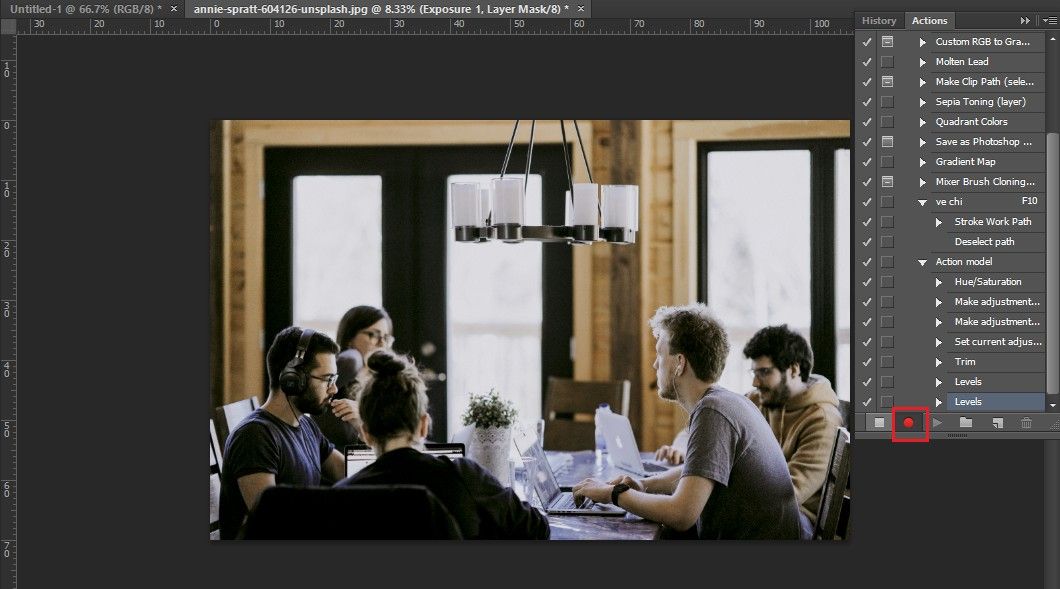The image size is (1060, 589).
Task: Play the selected action with the Play button
Action: tap(937, 423)
